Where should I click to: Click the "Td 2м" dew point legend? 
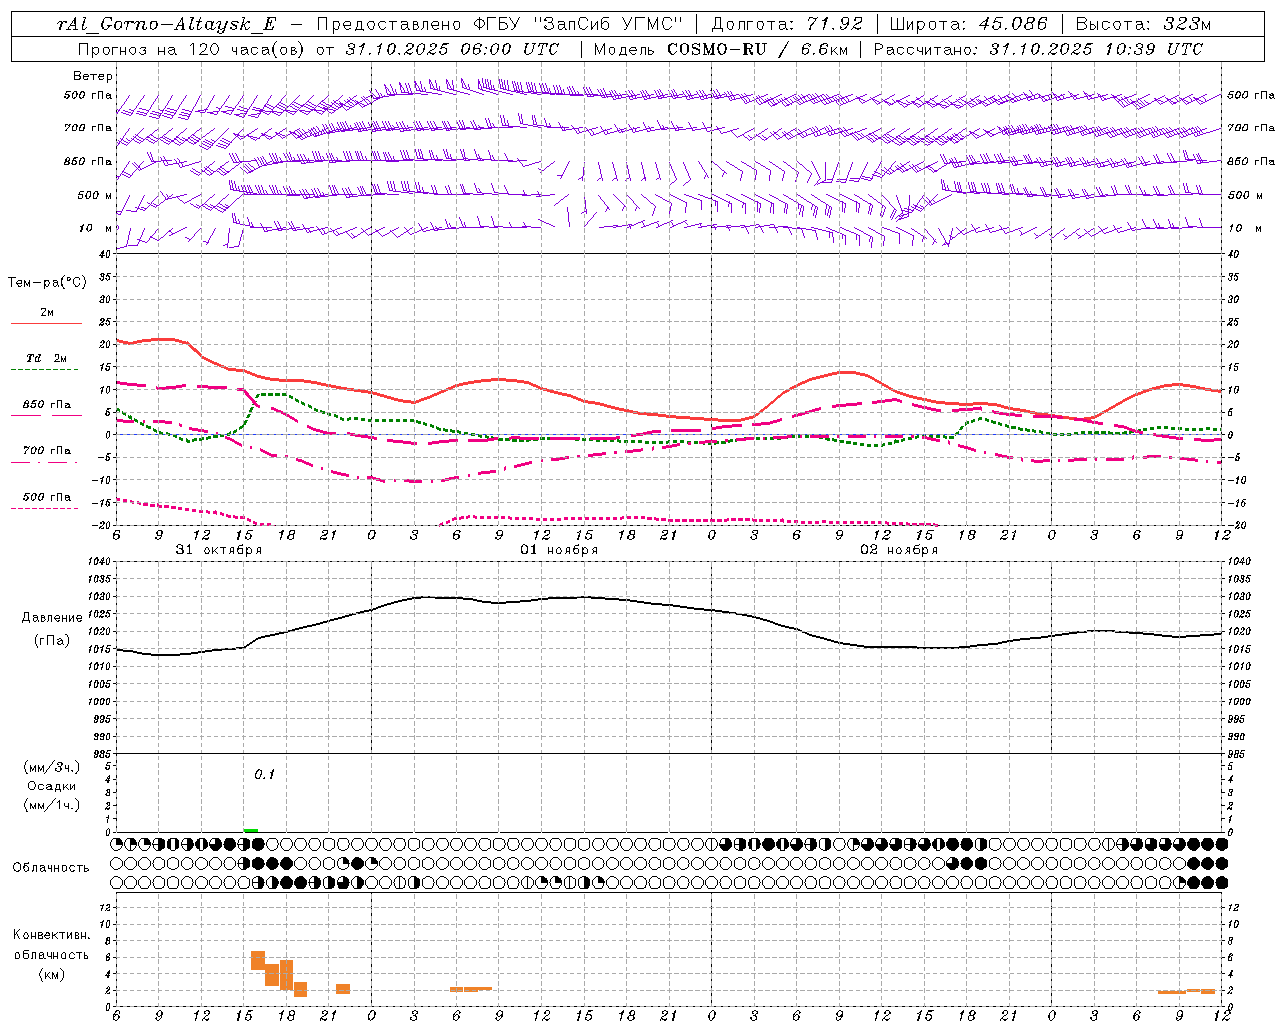tap(46, 358)
